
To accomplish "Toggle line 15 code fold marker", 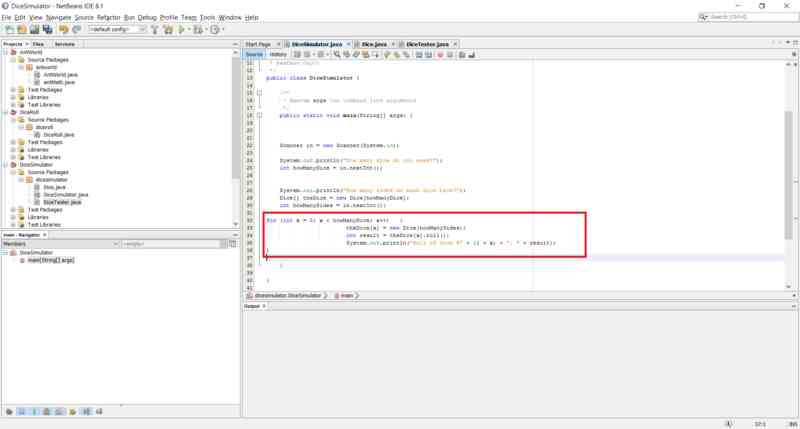I will [259, 93].
